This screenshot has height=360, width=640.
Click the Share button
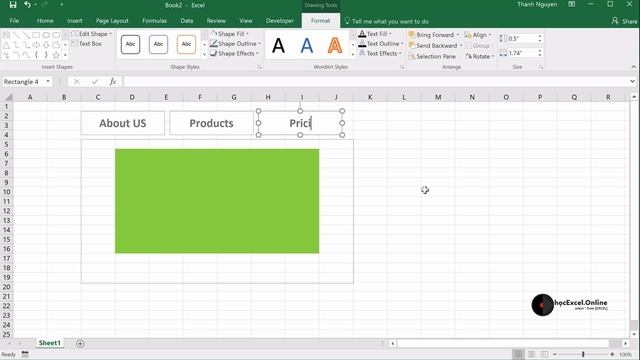(x=624, y=21)
